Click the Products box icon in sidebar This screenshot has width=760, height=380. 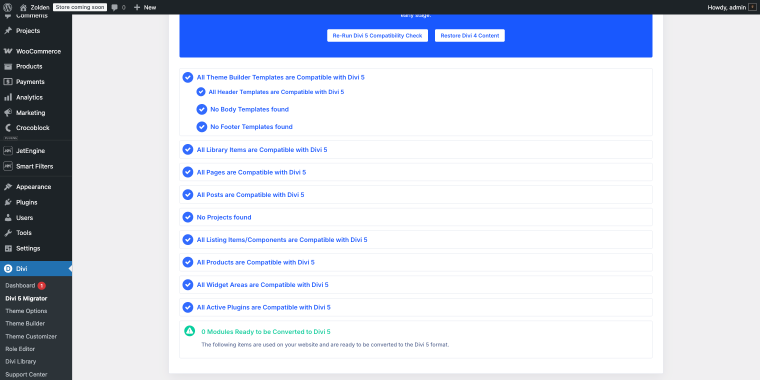point(8,66)
